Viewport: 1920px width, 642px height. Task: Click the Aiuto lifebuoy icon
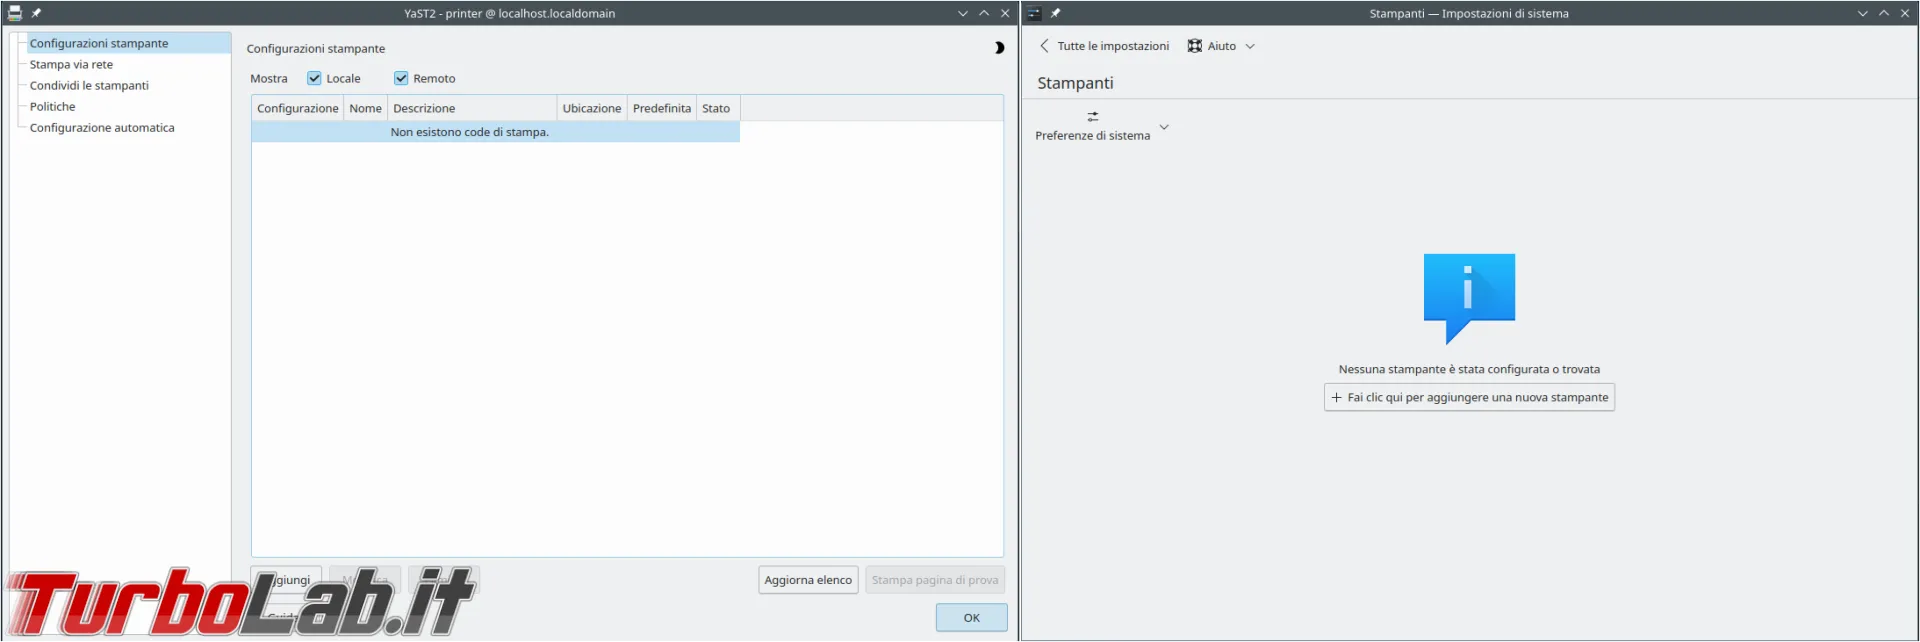tap(1195, 46)
